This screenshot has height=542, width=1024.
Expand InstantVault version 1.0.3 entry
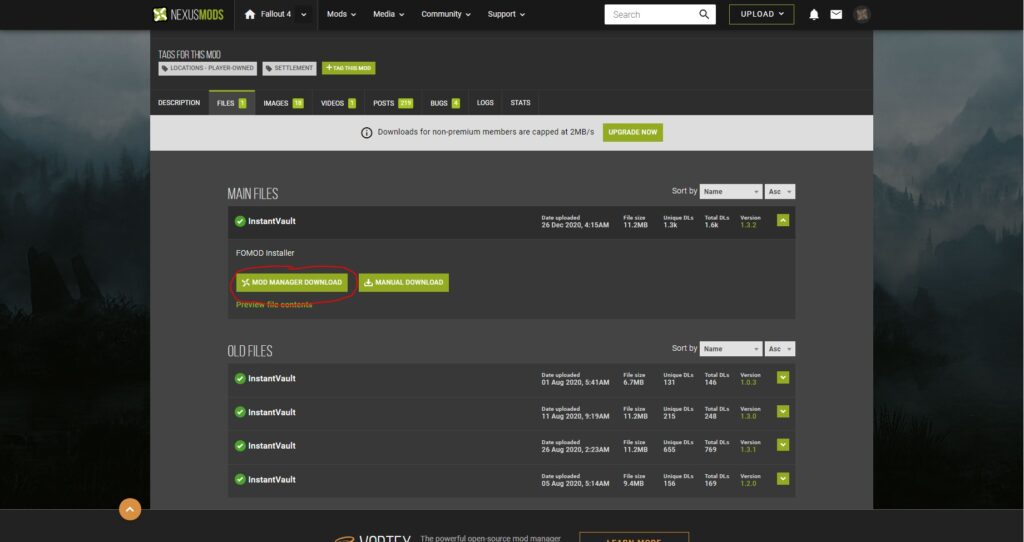(783, 378)
